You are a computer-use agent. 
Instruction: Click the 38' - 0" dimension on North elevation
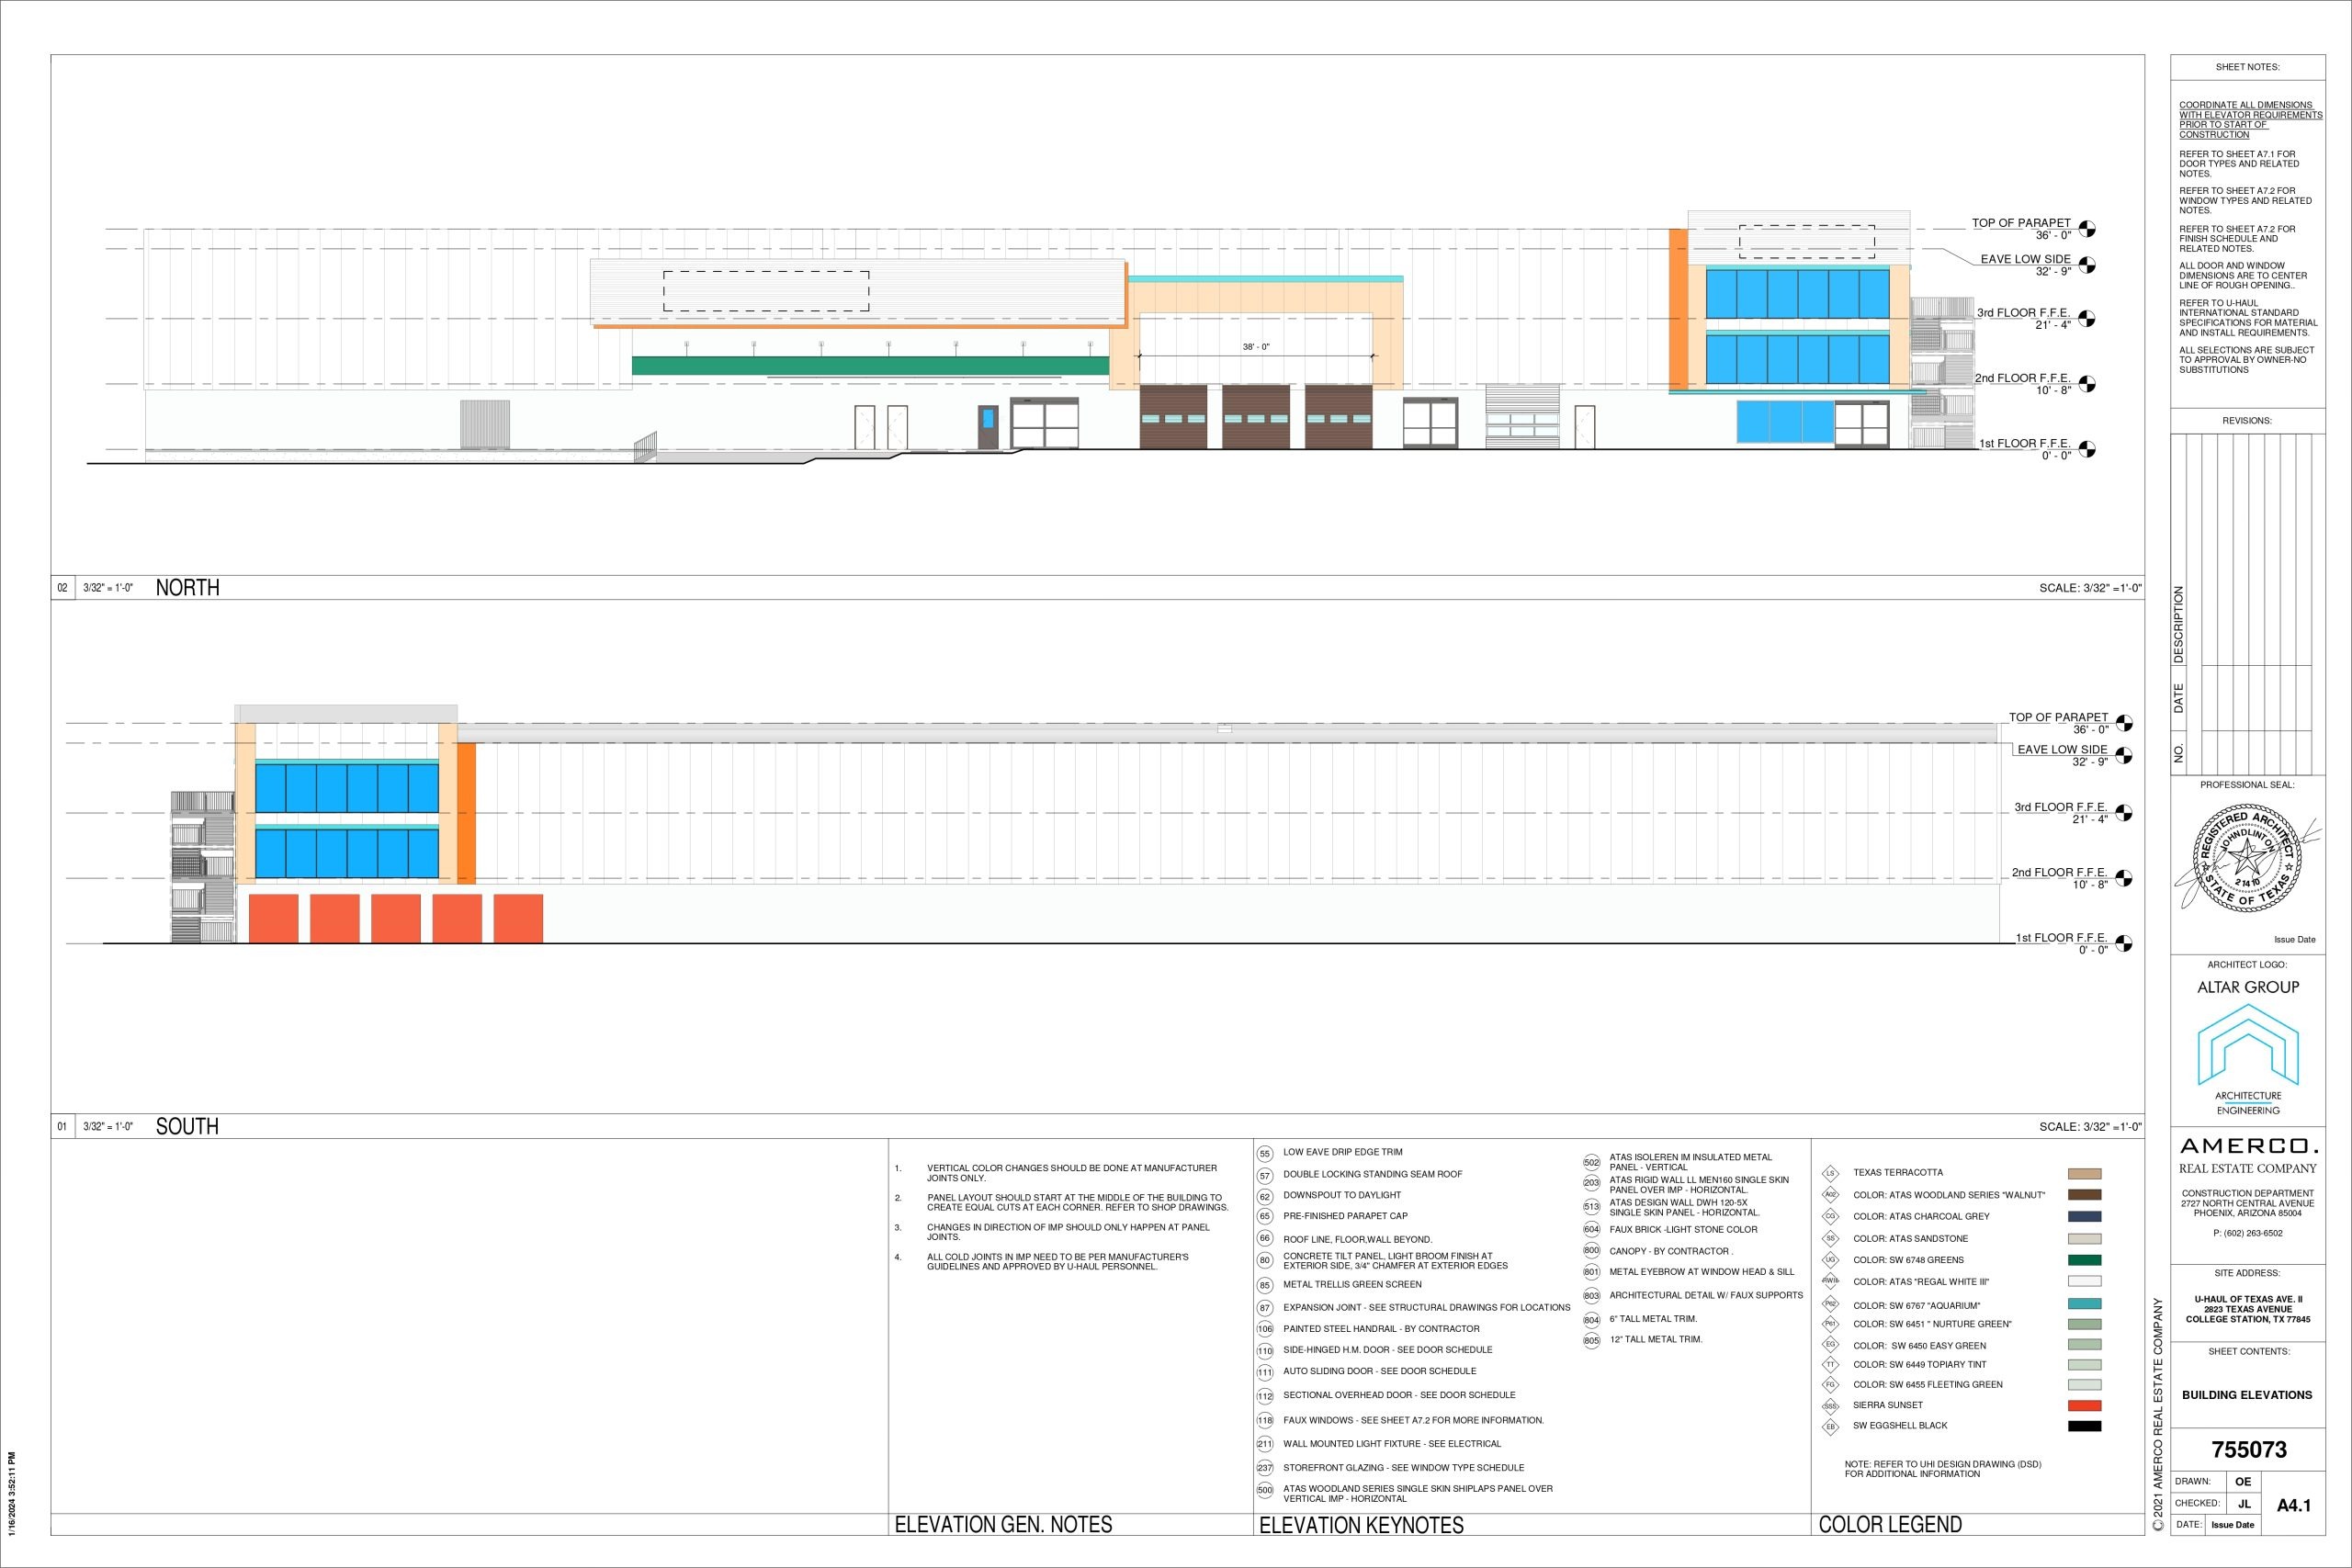[1255, 347]
